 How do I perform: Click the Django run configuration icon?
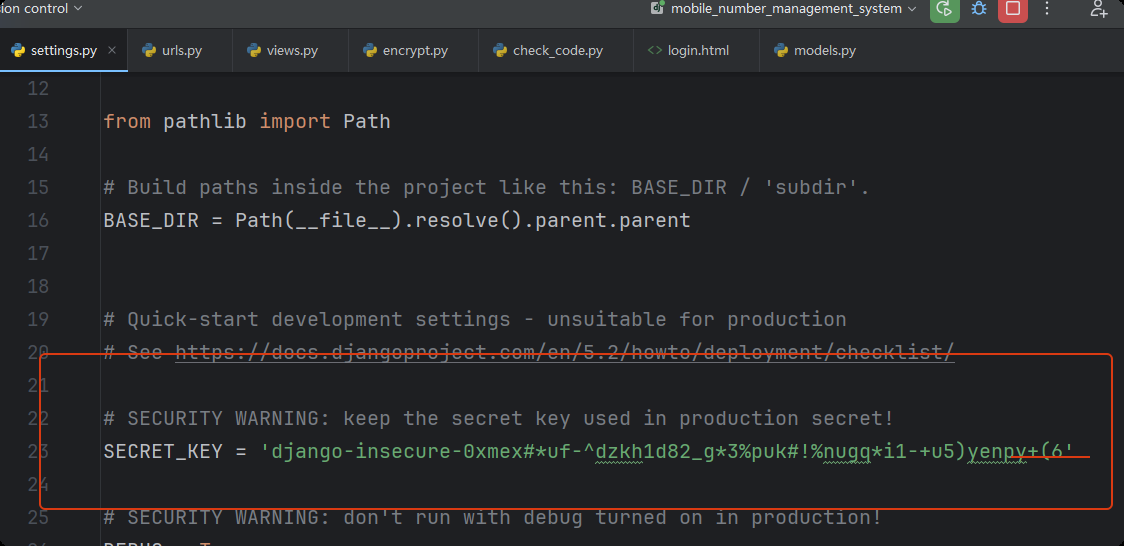click(657, 8)
